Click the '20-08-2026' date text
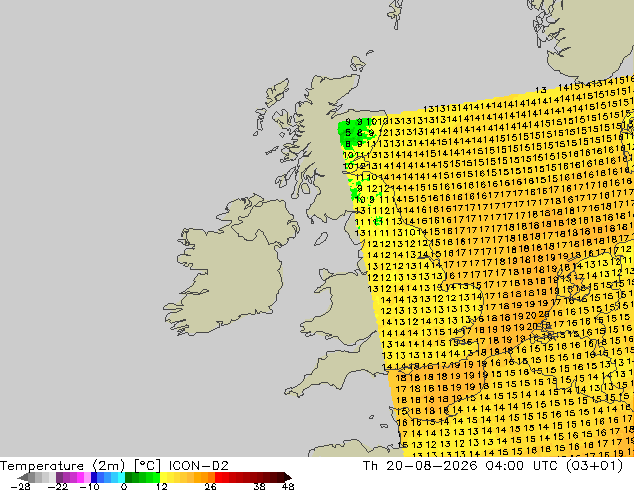The height and width of the screenshot is (490, 634). click(431, 466)
